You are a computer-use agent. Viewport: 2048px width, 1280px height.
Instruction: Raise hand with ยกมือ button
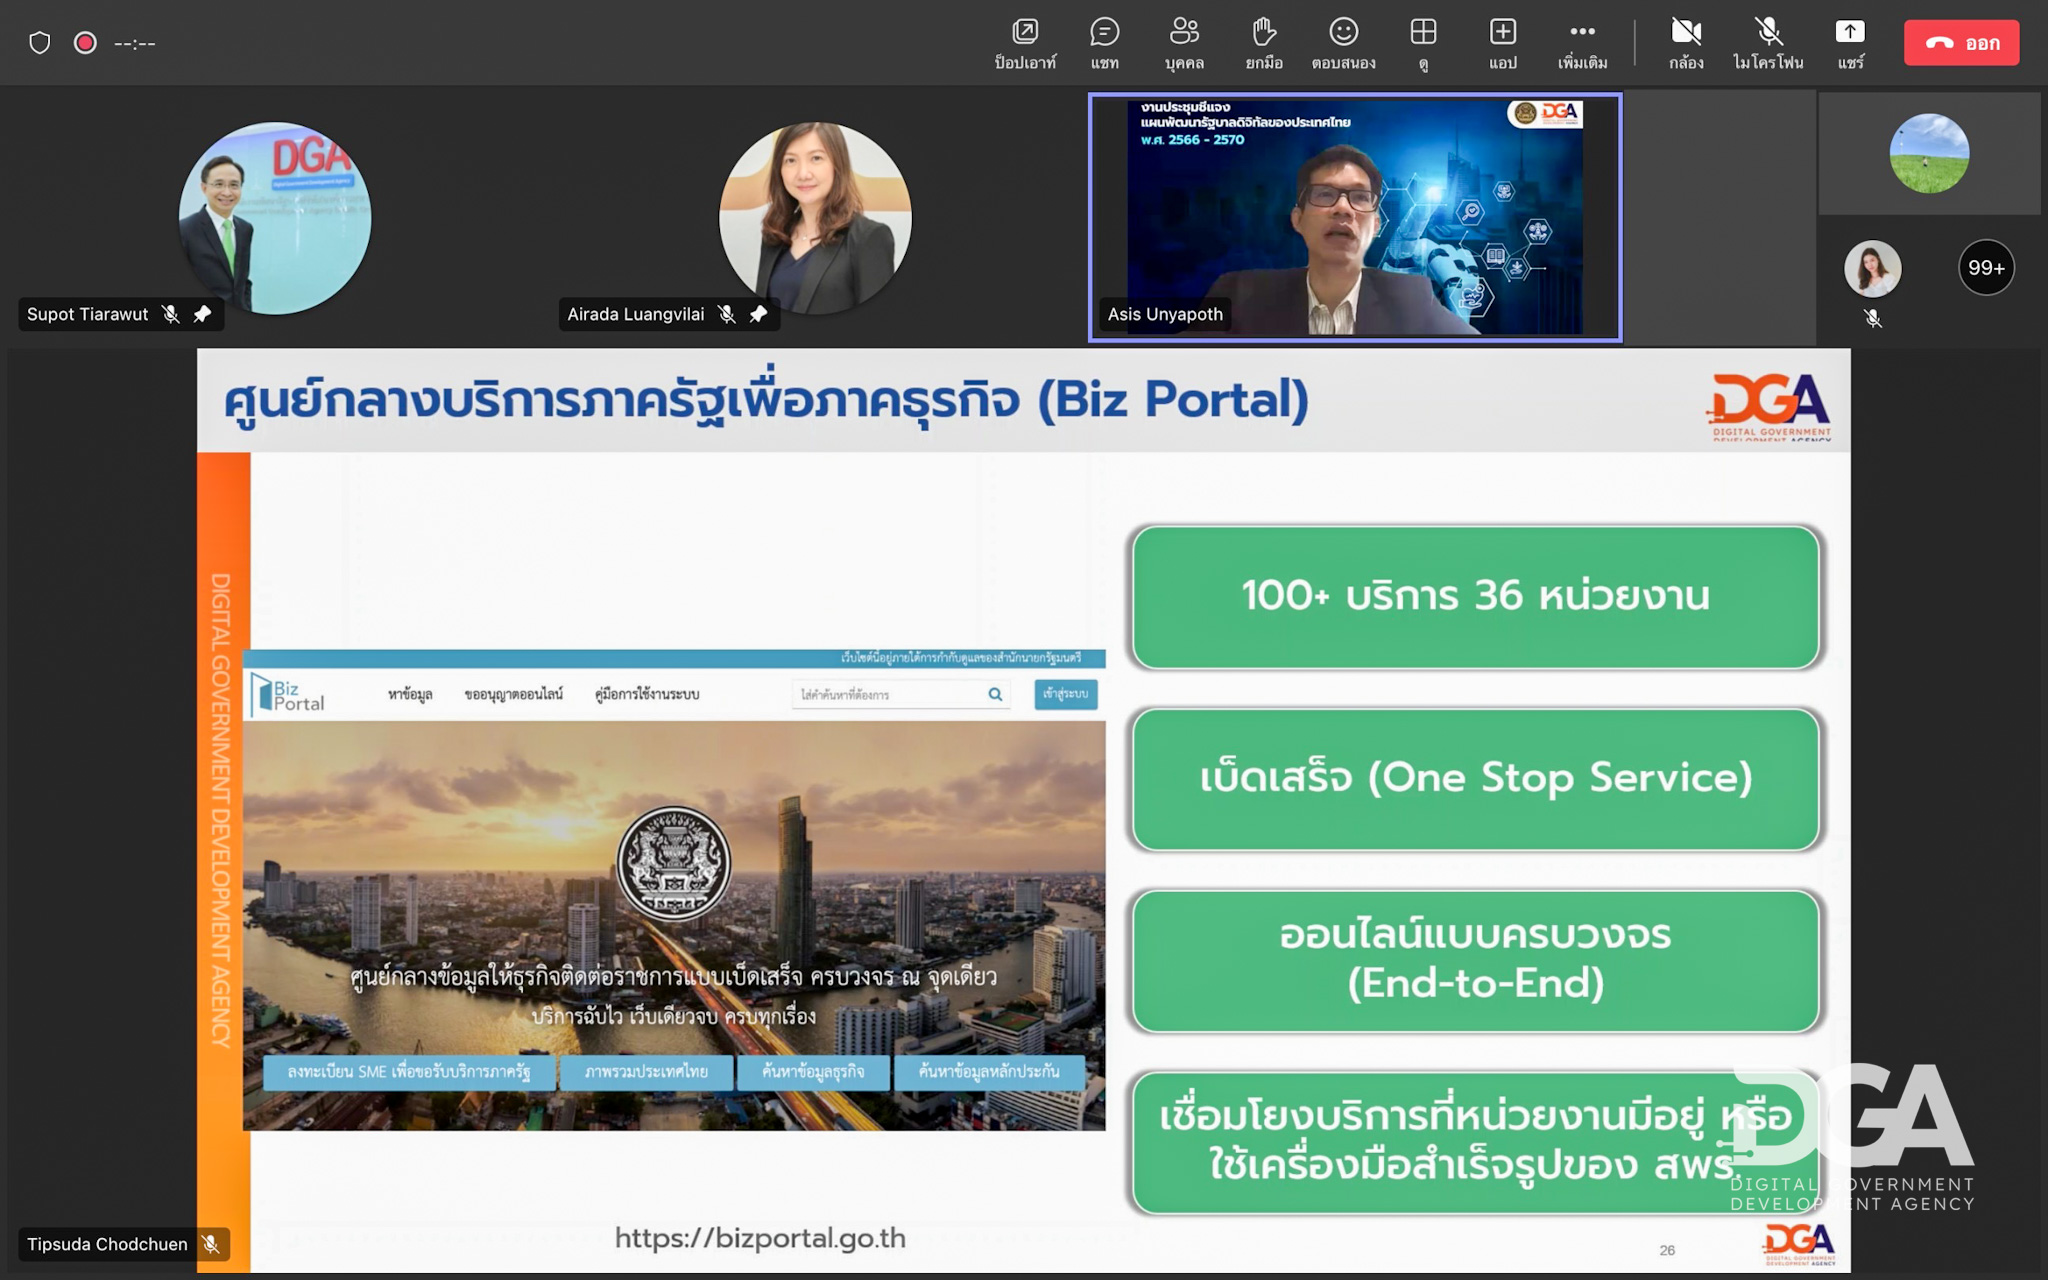[x=1264, y=44]
